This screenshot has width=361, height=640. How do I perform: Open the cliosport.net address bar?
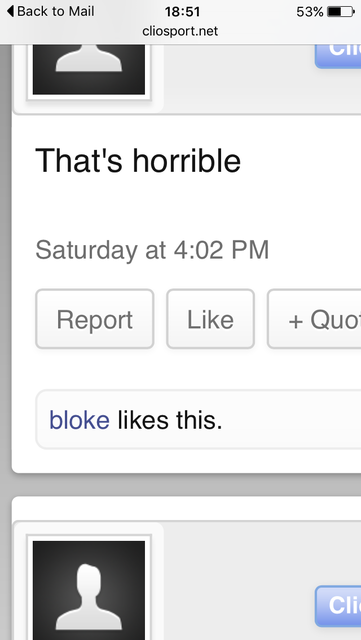click(180, 31)
